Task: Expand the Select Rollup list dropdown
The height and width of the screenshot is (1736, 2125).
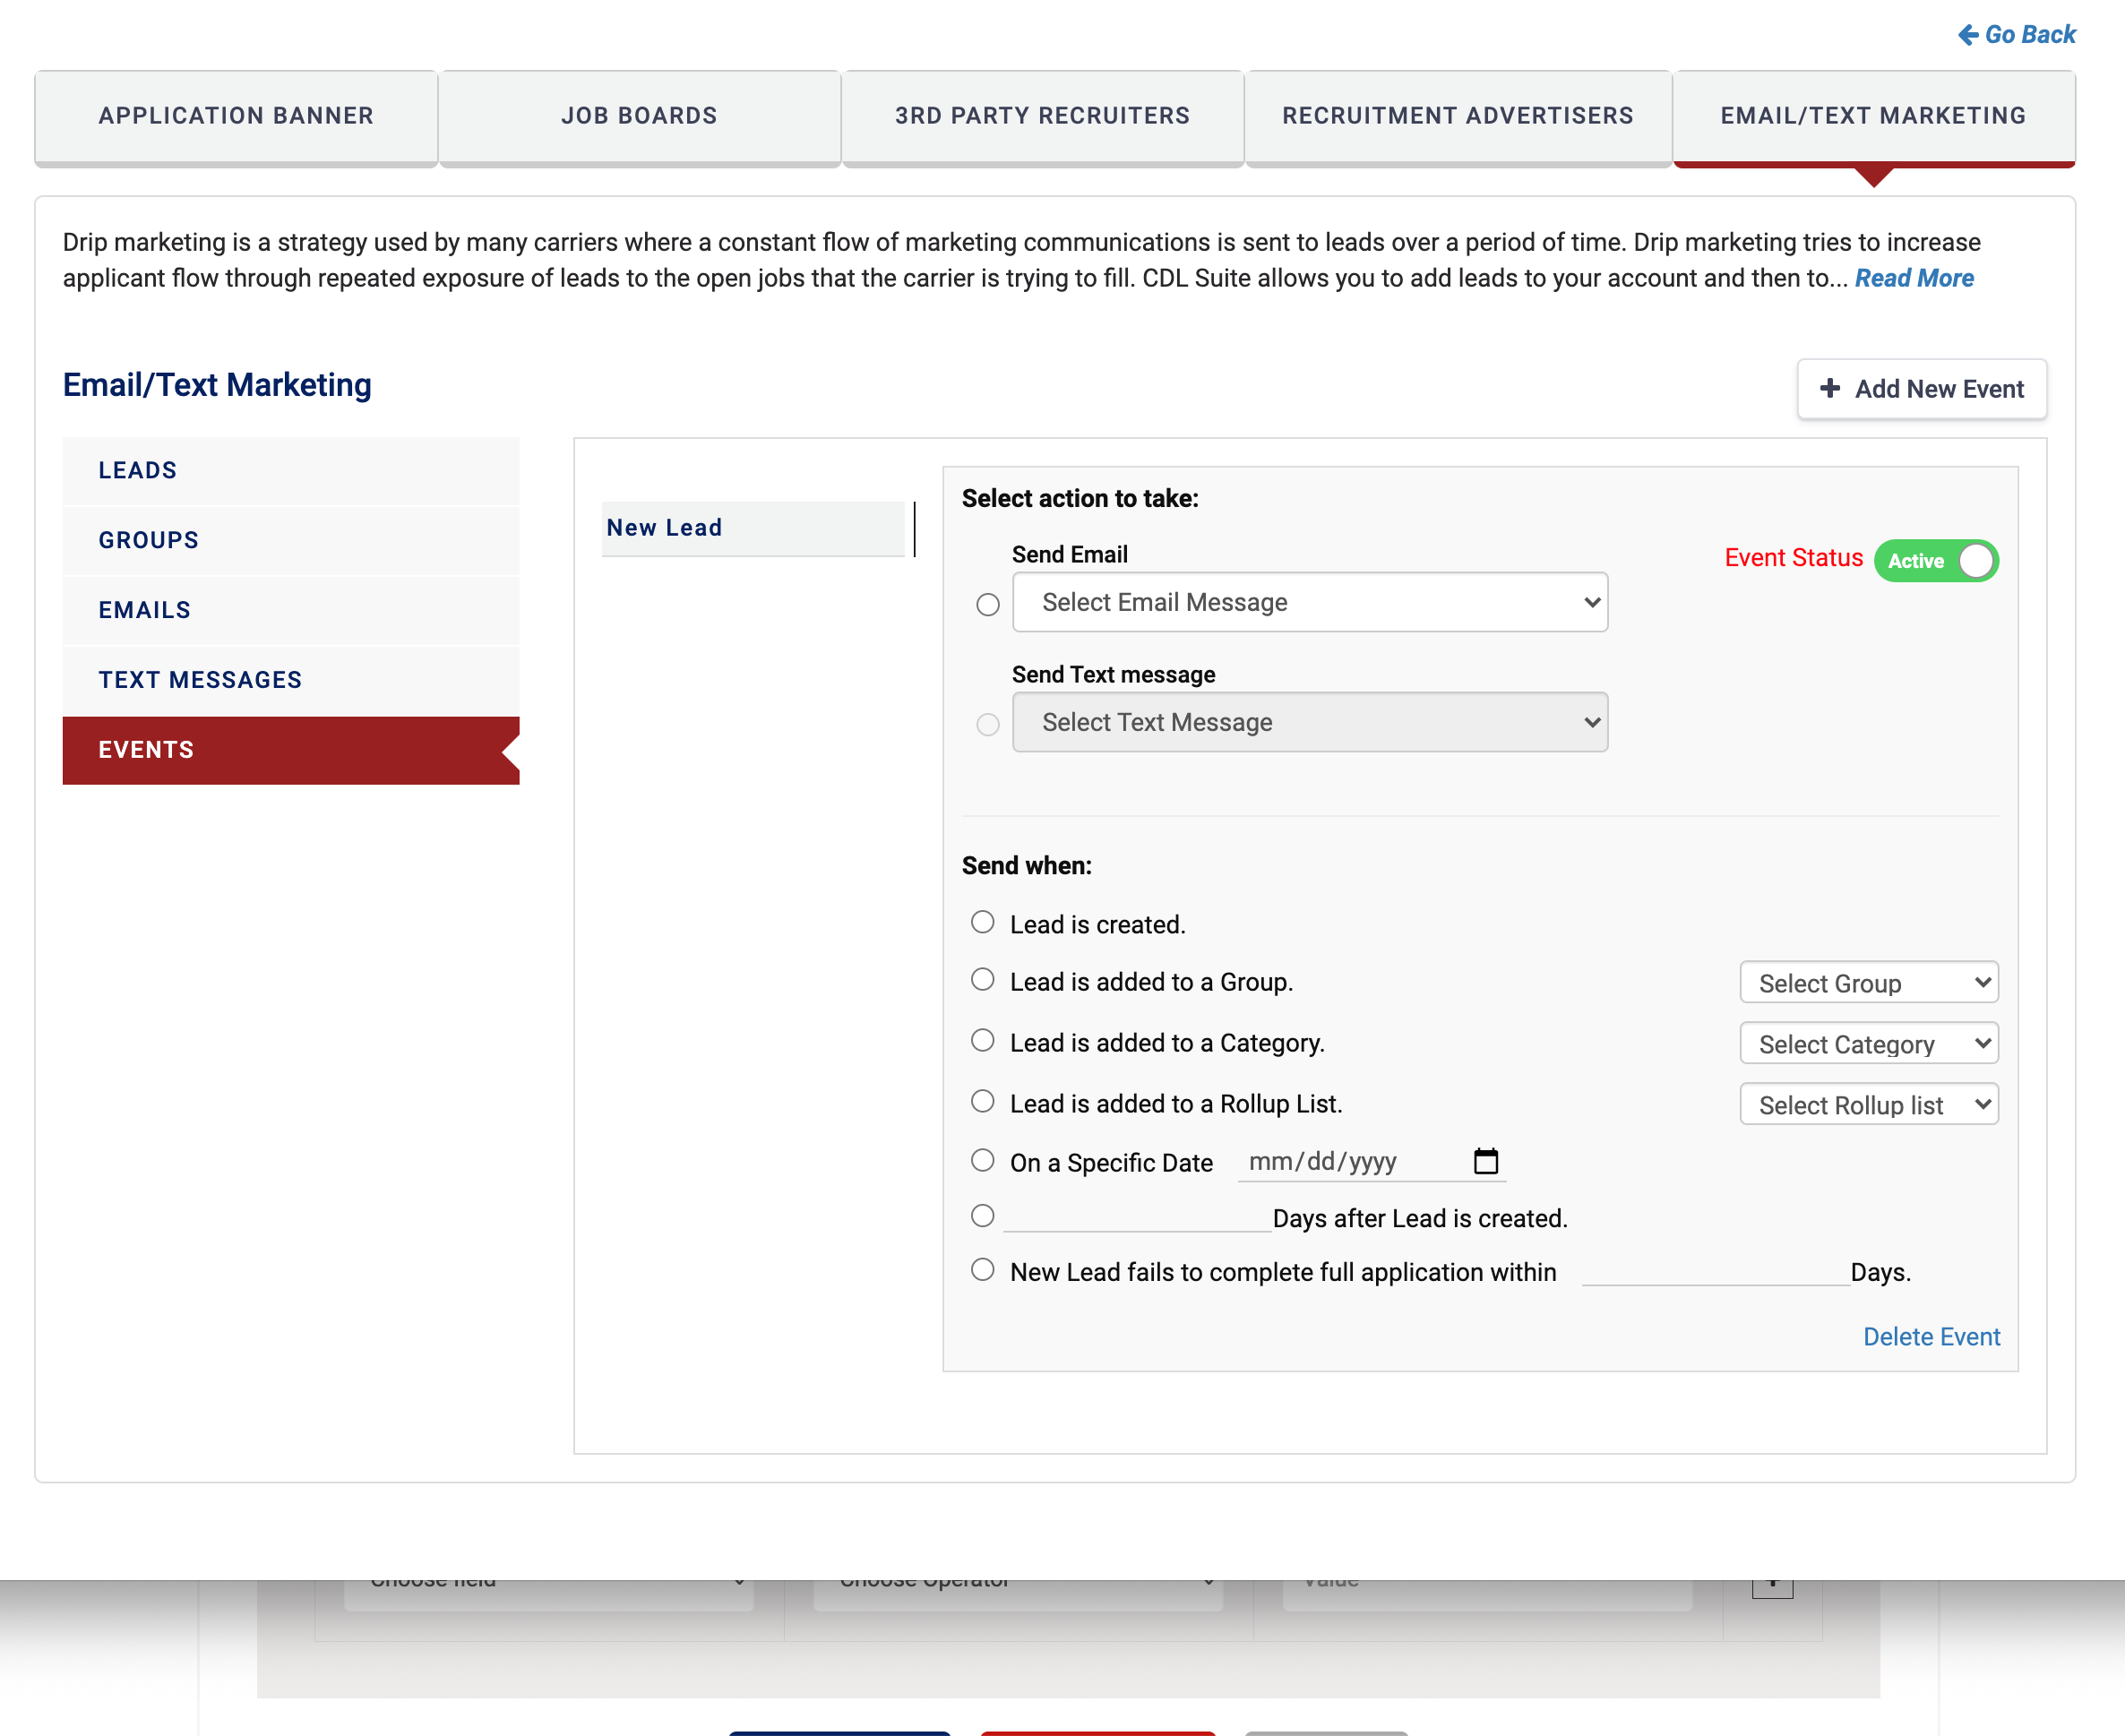Action: pos(1868,1105)
